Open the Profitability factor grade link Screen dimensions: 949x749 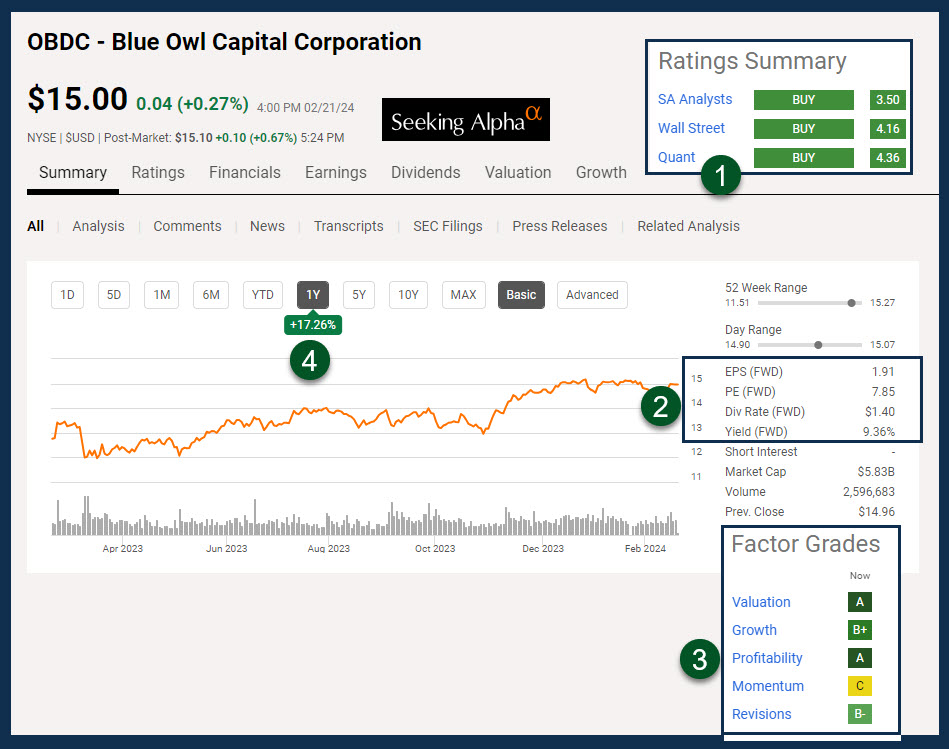pyautogui.click(x=767, y=658)
